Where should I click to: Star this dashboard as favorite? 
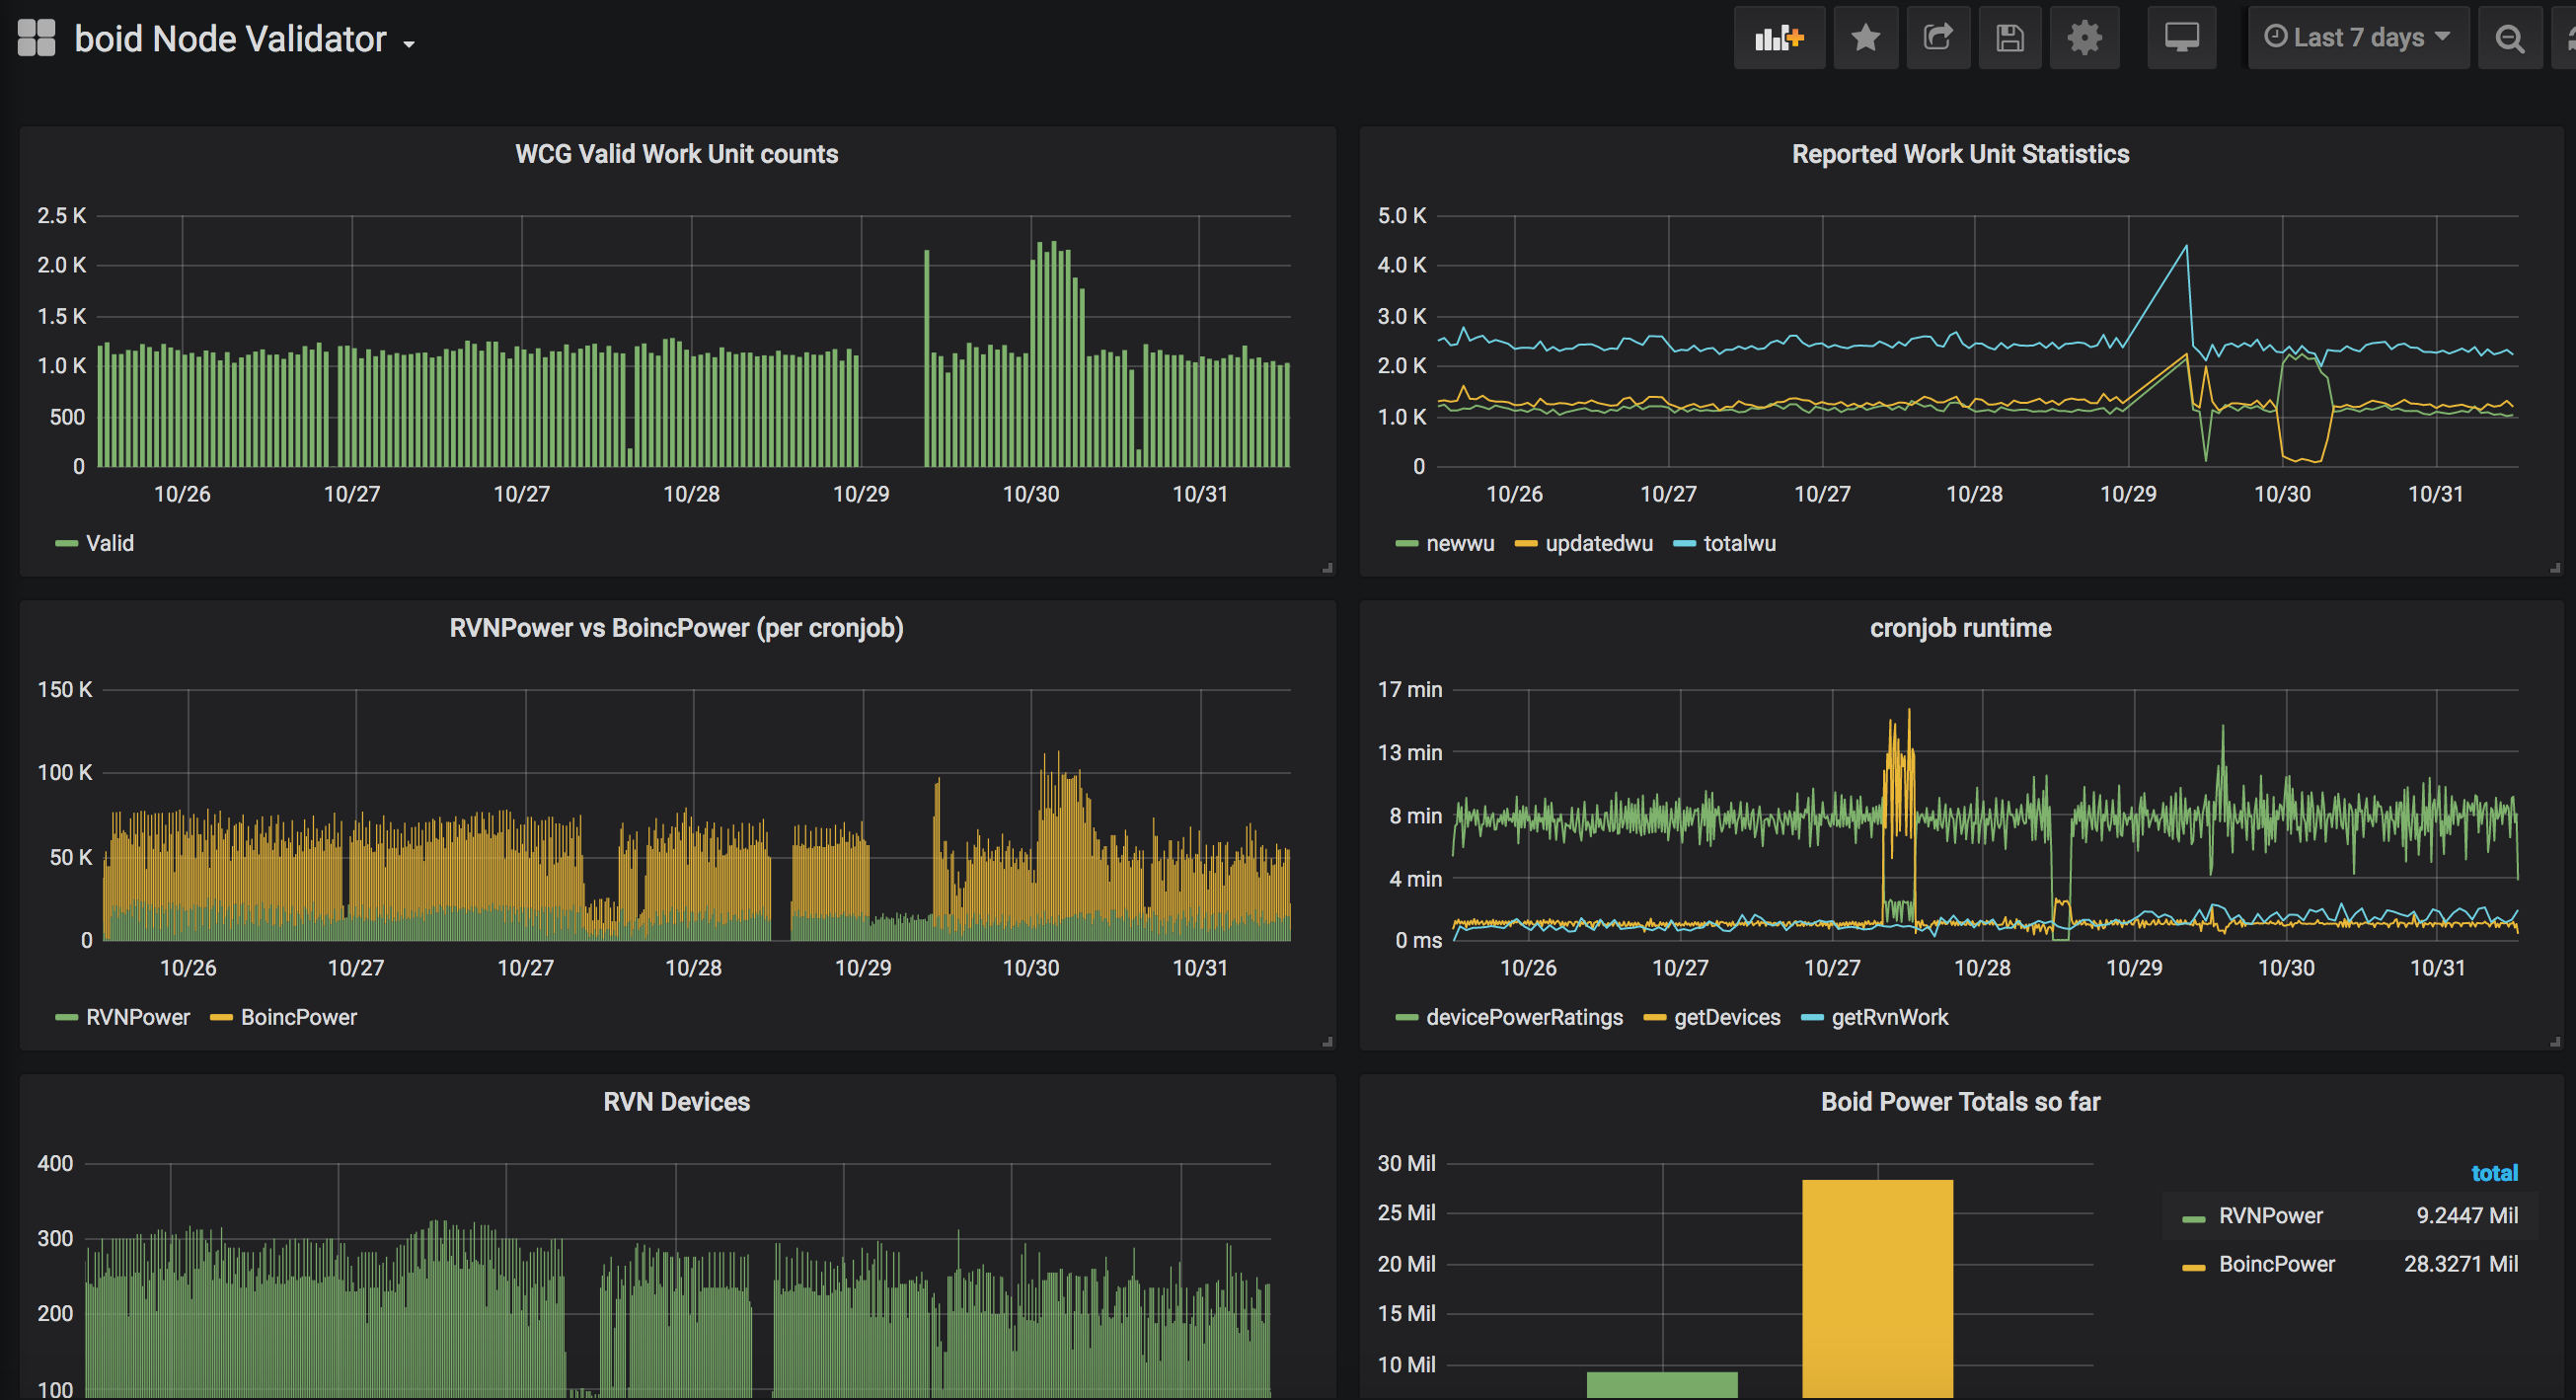pyautogui.click(x=1865, y=38)
